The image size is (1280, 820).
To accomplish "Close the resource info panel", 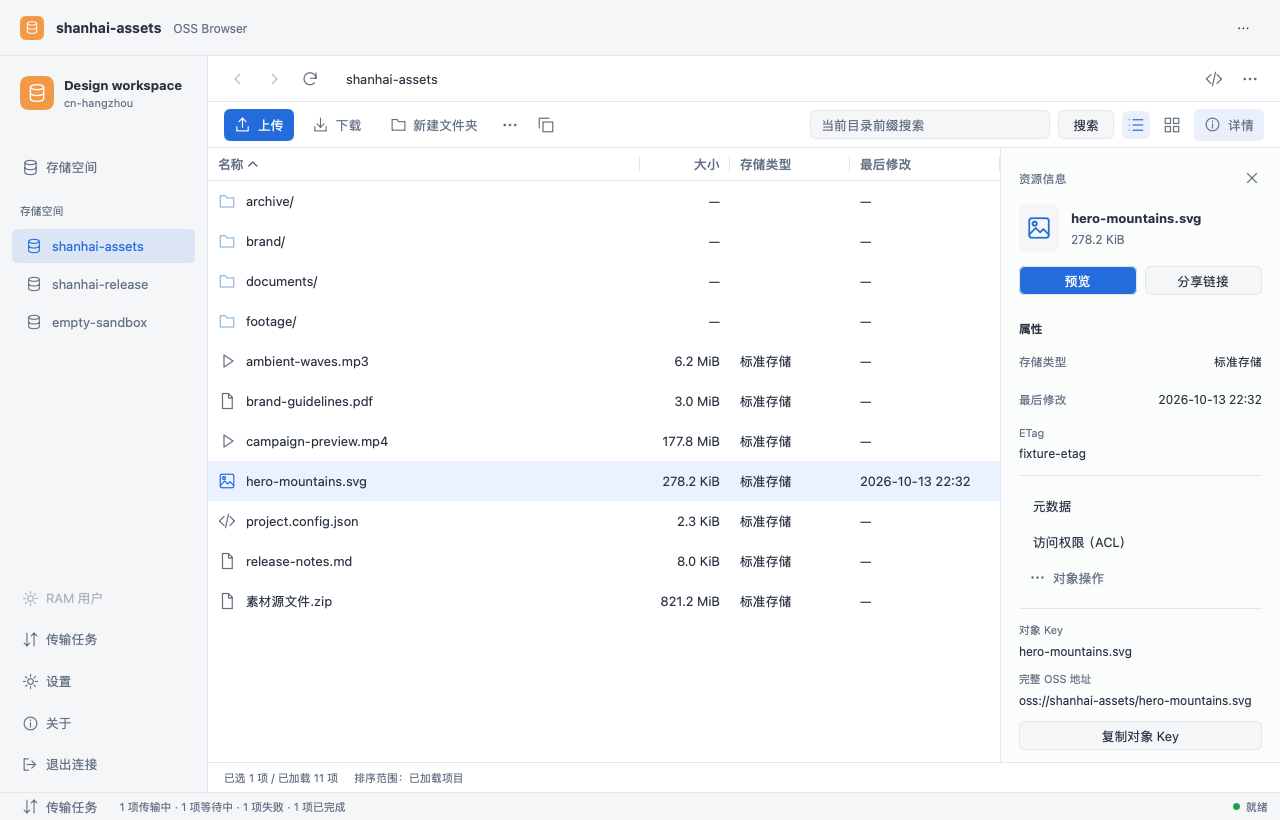I will point(1252,178).
